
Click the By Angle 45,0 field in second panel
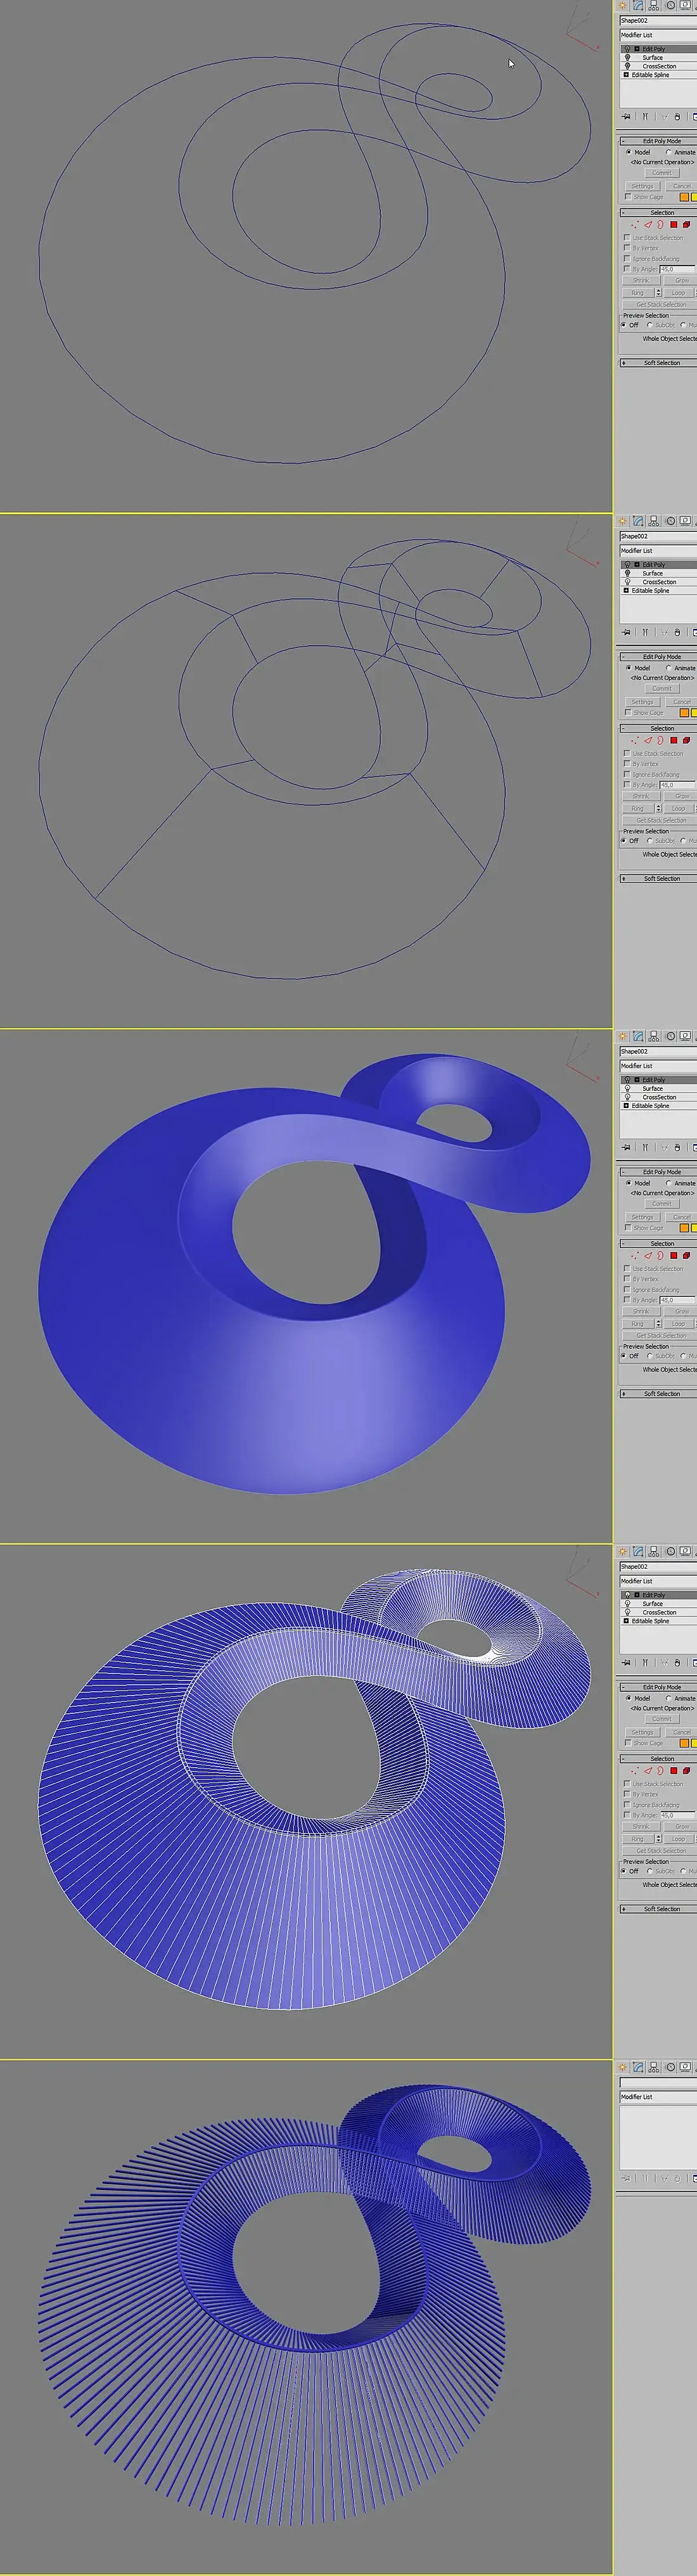[677, 785]
